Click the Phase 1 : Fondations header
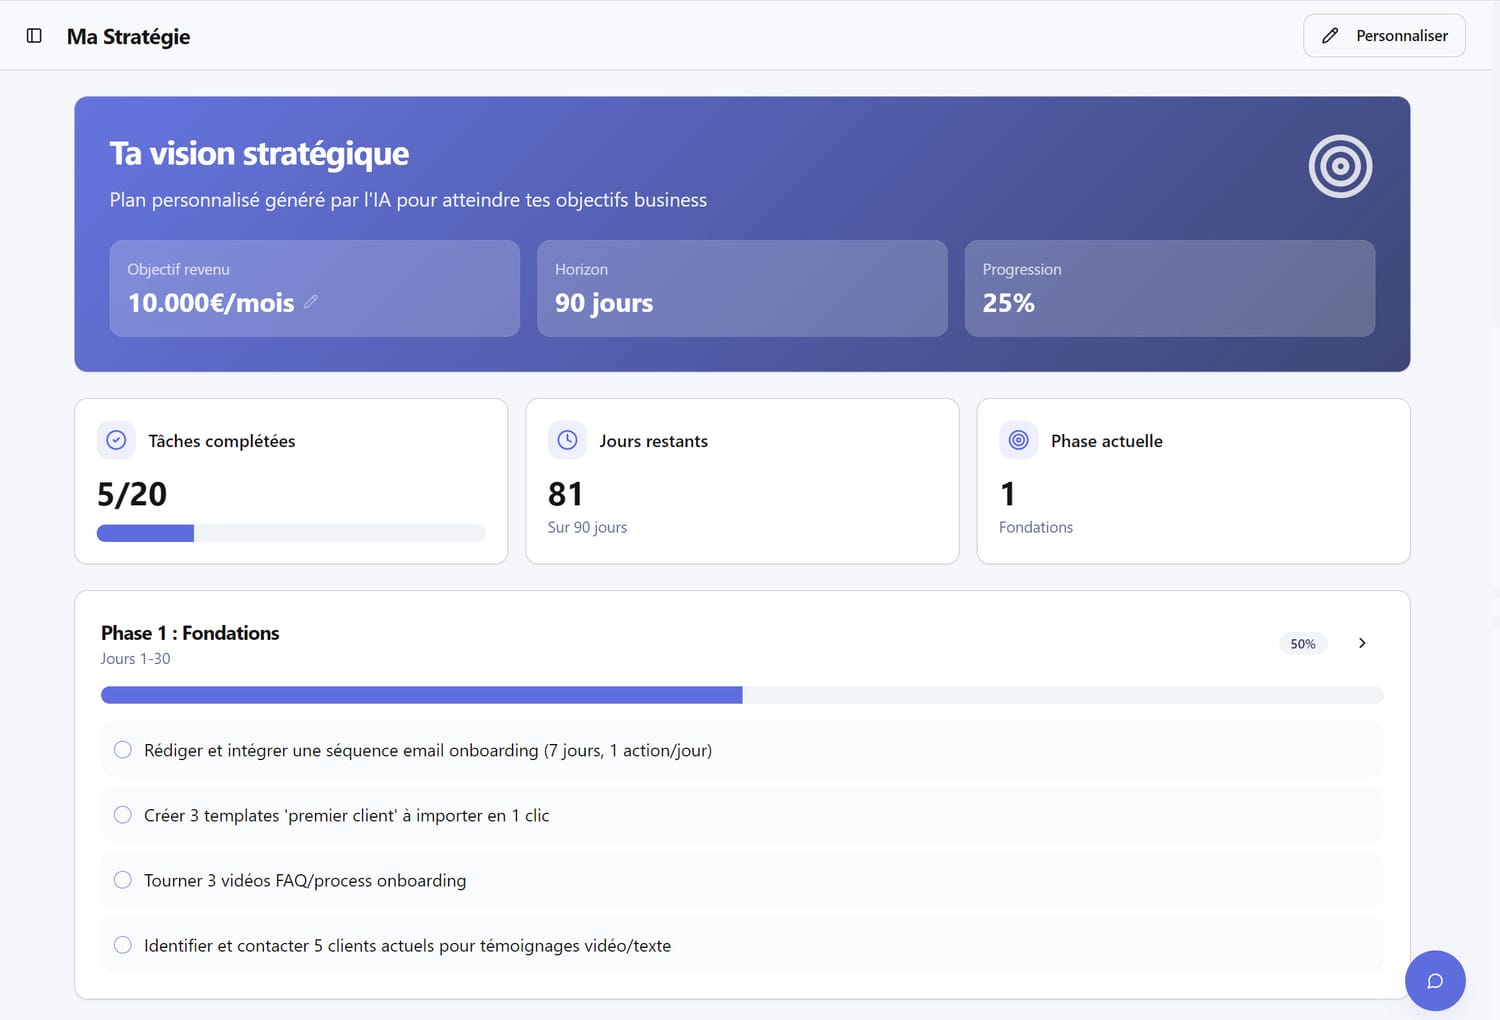This screenshot has height=1020, width=1500. pyautogui.click(x=190, y=633)
